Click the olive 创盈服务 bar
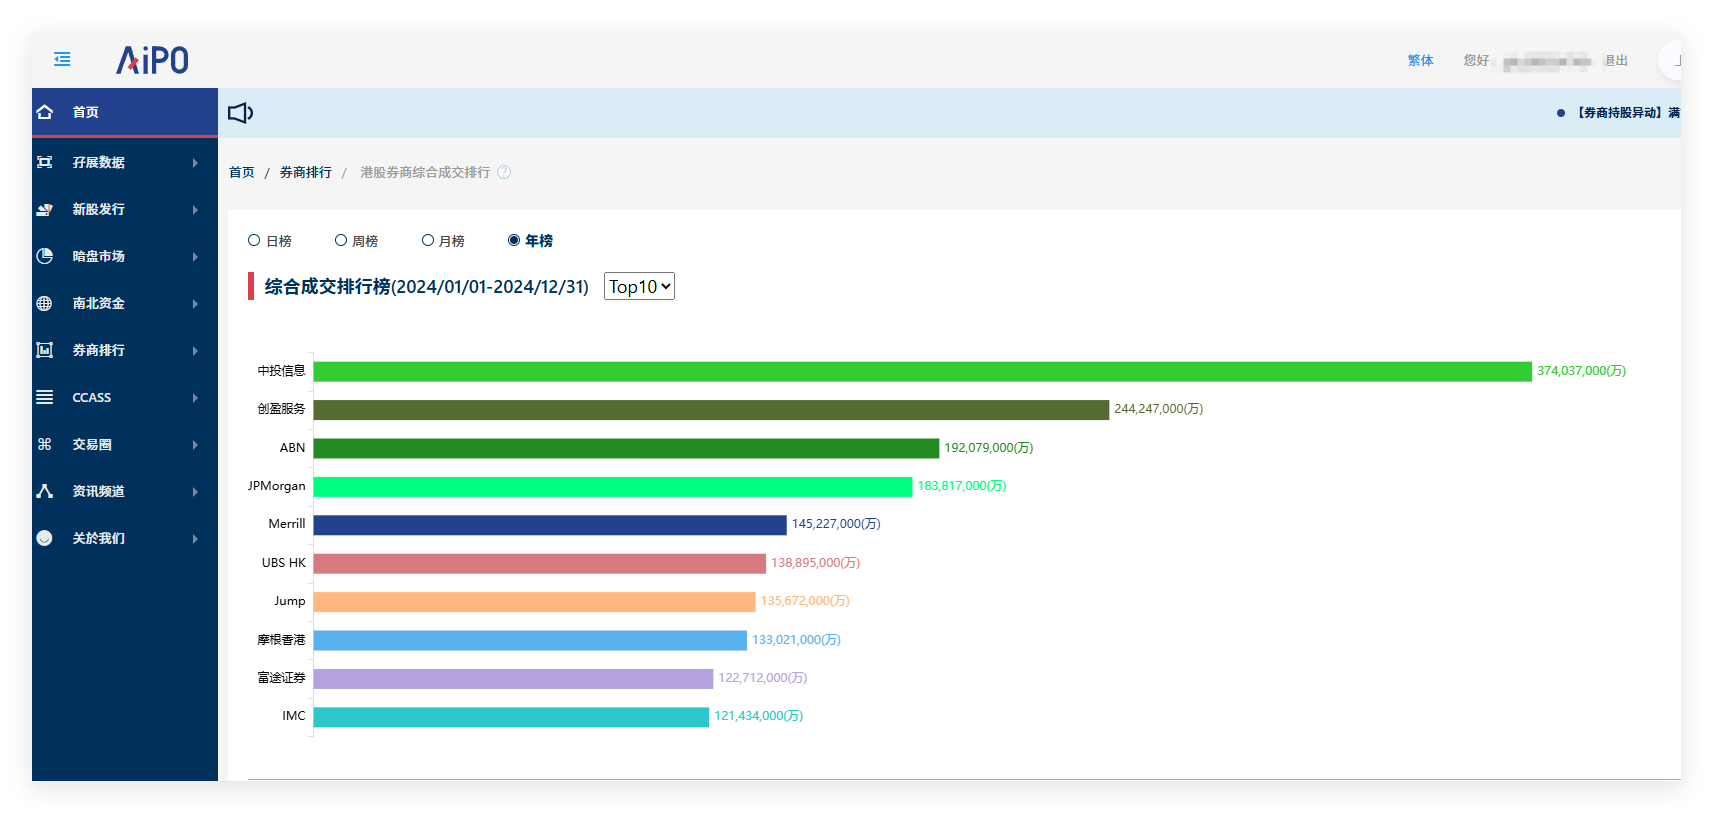The height and width of the screenshot is (813, 1713). tap(711, 410)
